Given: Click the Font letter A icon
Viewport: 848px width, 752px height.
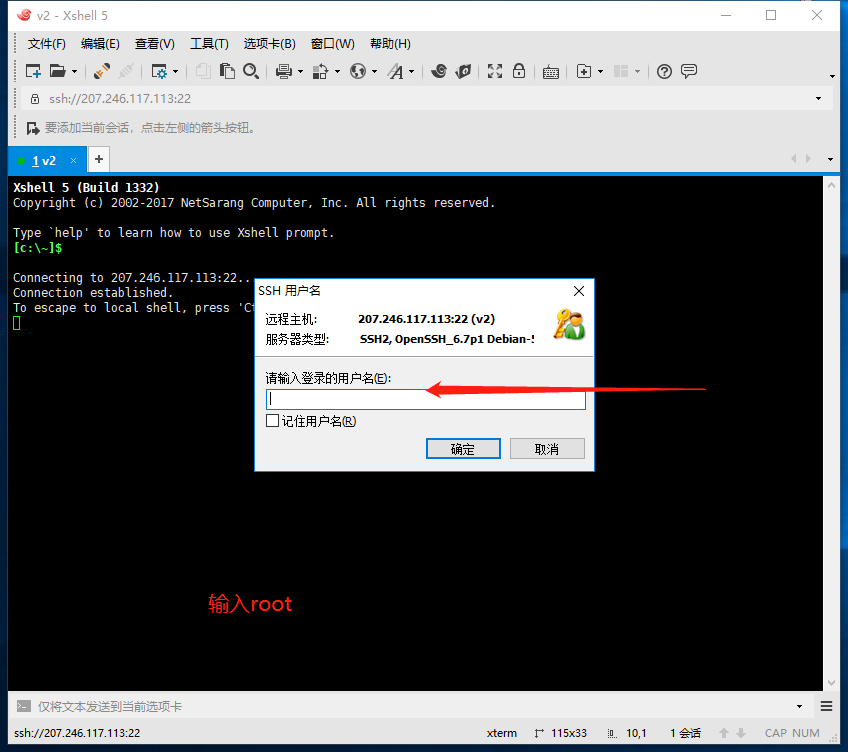Looking at the screenshot, I should [x=396, y=71].
